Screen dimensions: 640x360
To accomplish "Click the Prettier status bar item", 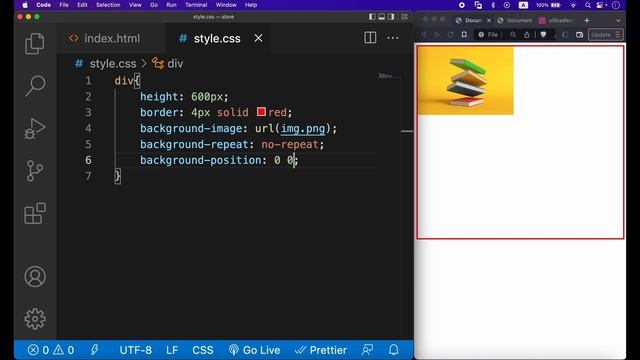I will (321, 350).
